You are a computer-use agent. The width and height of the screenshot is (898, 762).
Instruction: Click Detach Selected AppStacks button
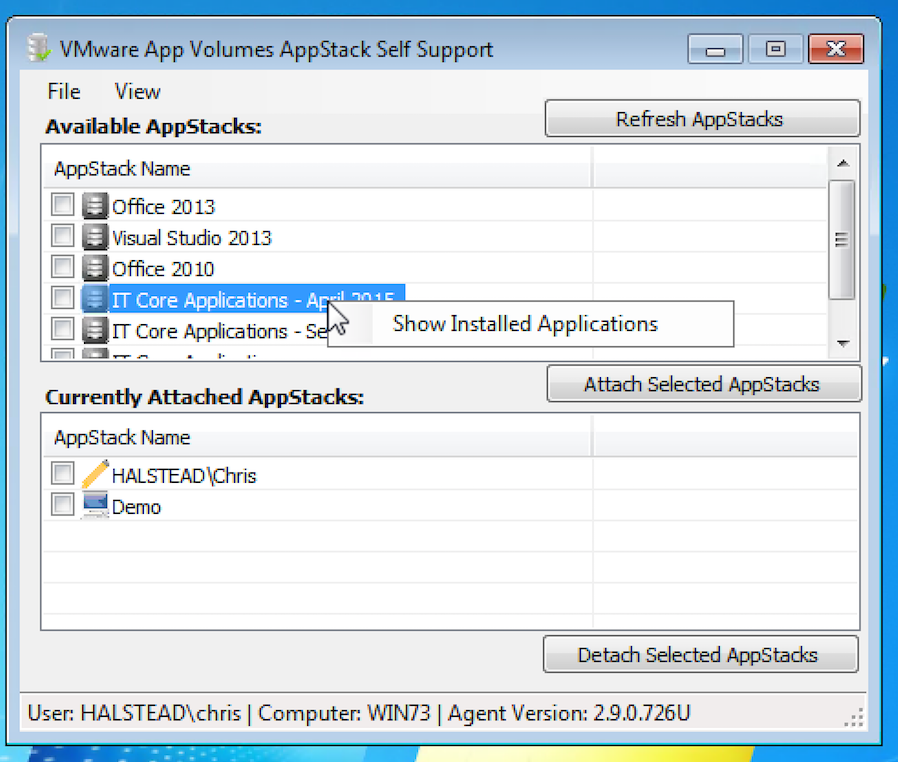point(698,655)
